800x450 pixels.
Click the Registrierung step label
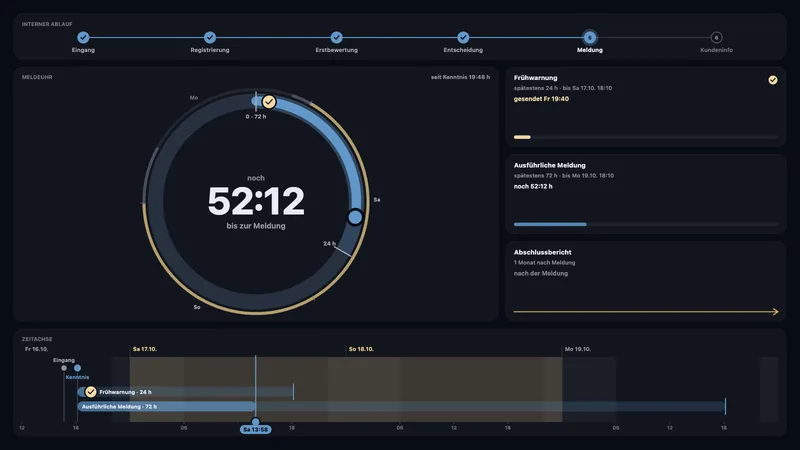point(210,50)
